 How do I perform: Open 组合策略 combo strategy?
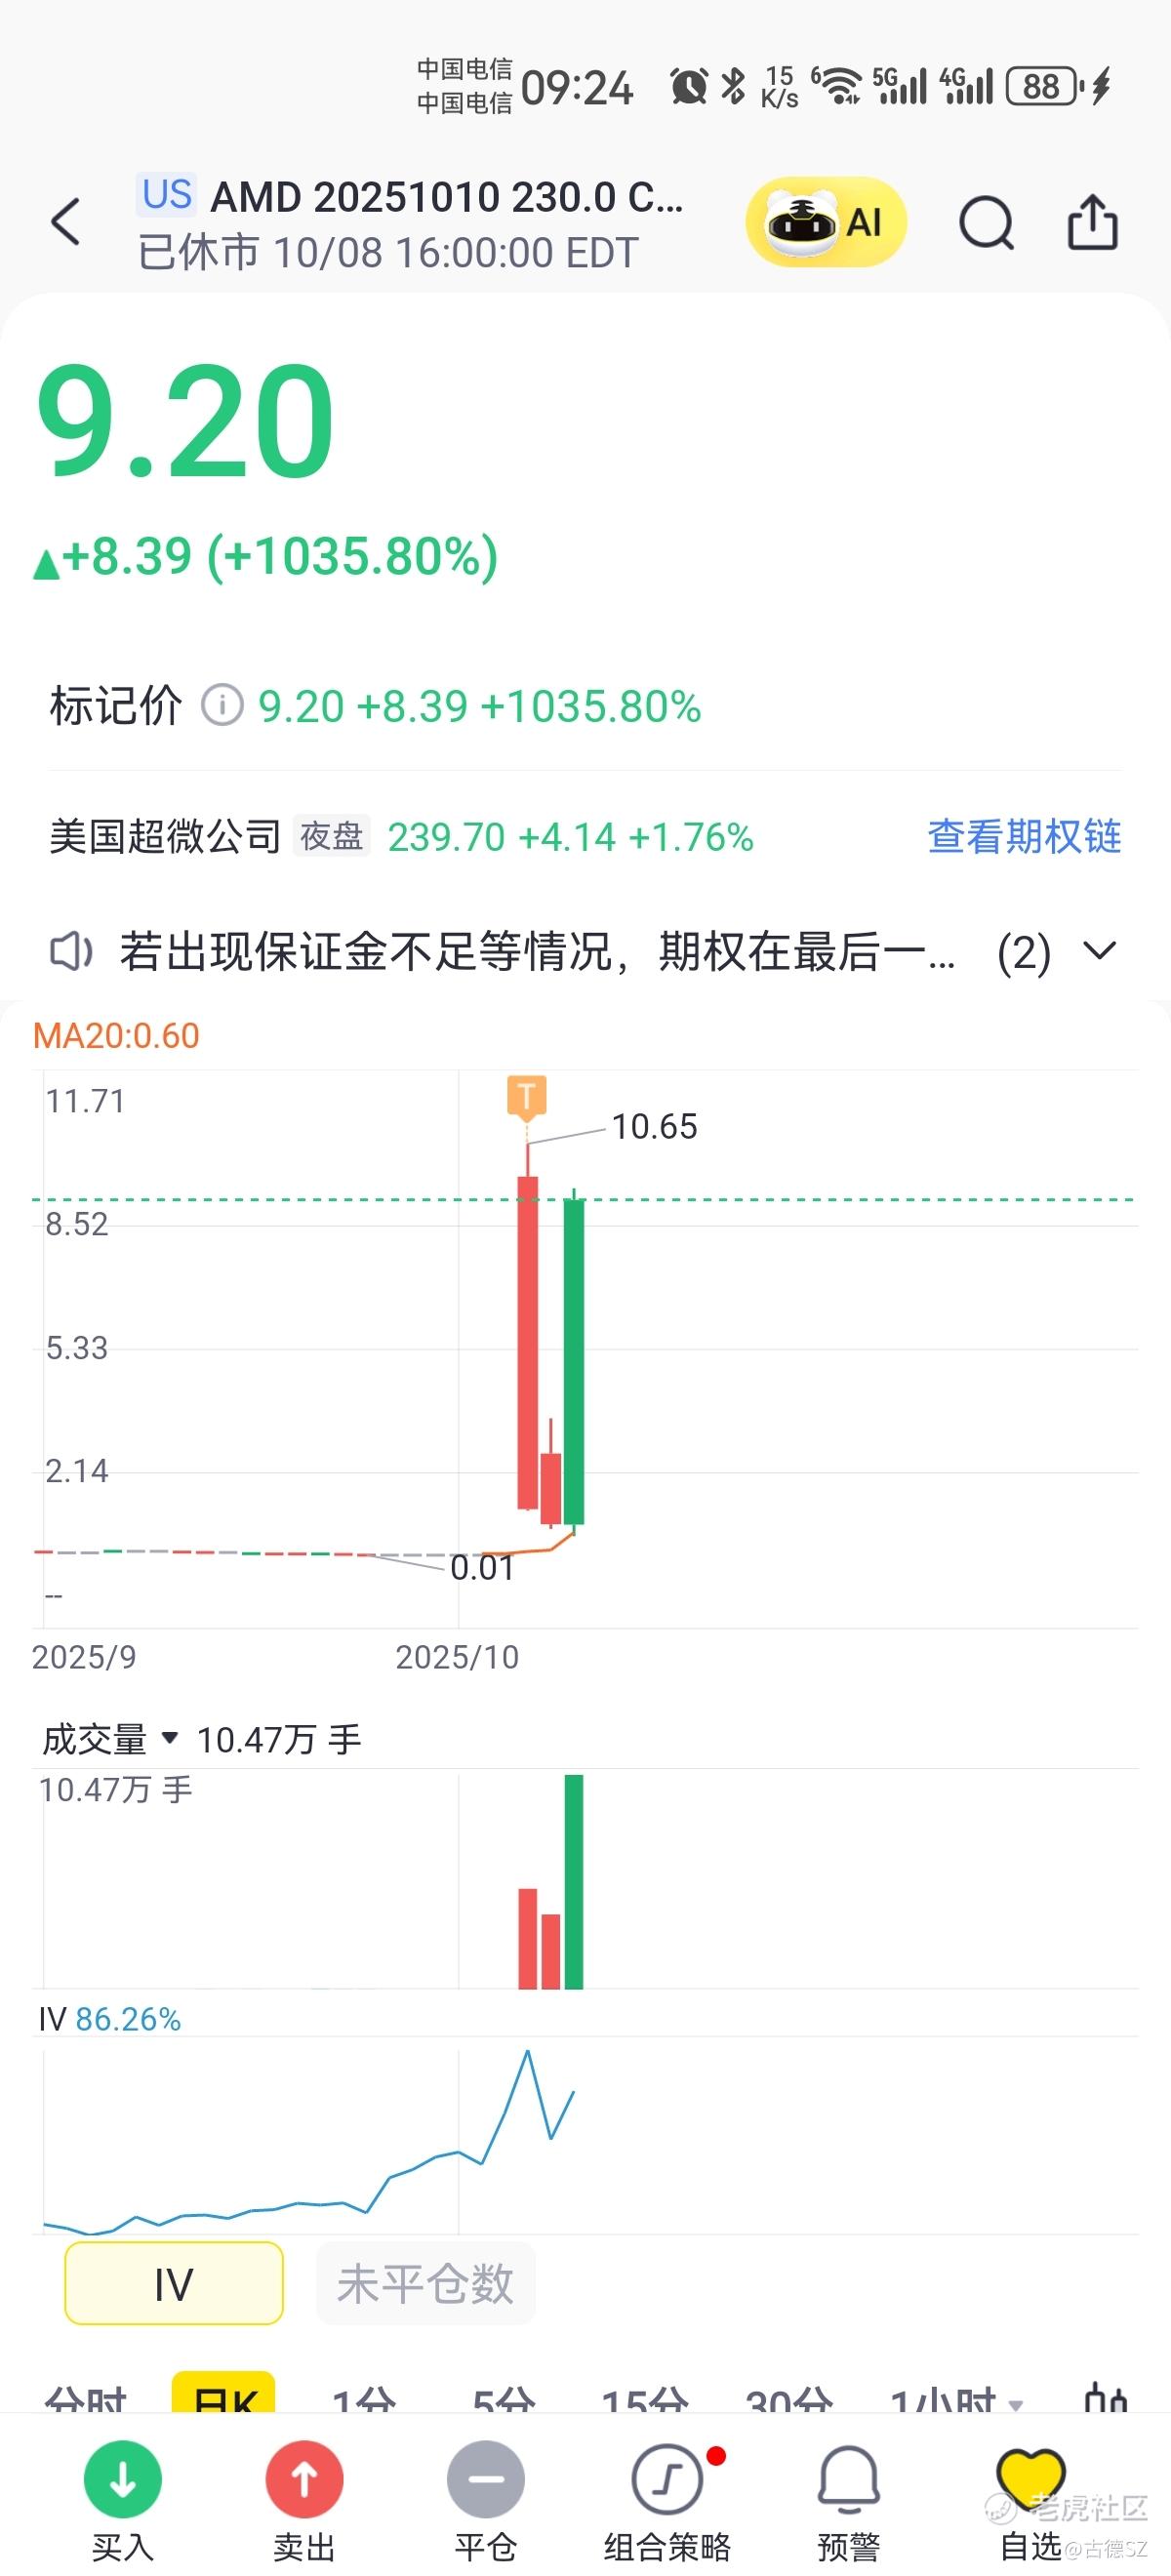pyautogui.click(x=667, y=2479)
